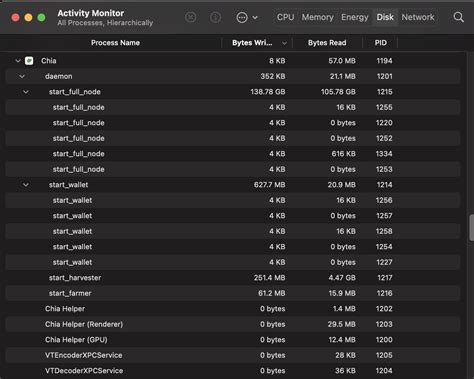The image size is (474, 379).
Task: Select start_wallet with PID 1254
Action: pos(233,247)
